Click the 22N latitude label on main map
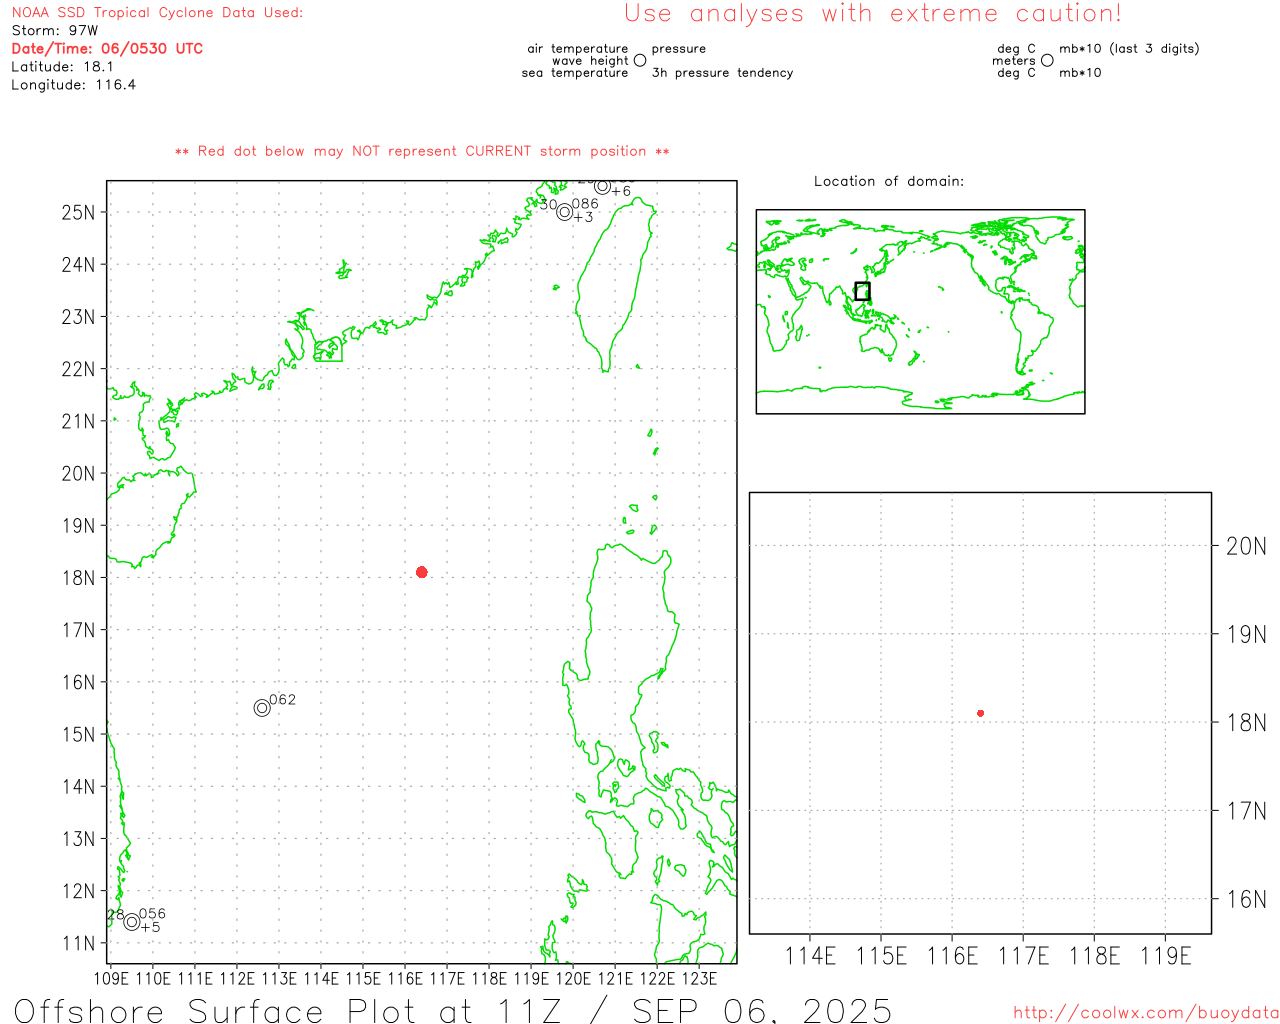Viewport: 1280px width, 1024px height. (79, 369)
